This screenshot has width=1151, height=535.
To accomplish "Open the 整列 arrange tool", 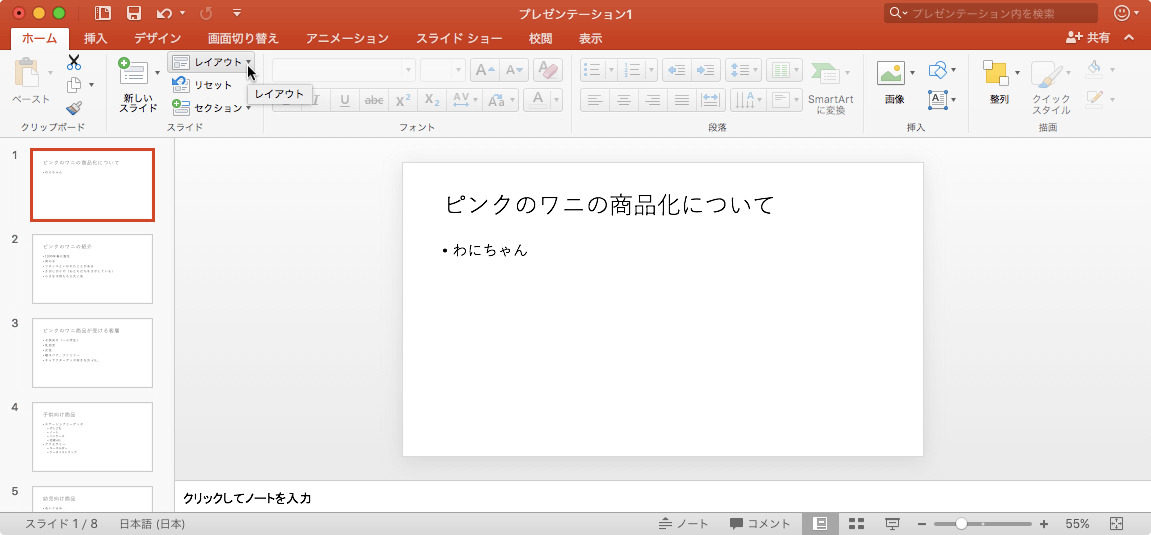I will pyautogui.click(x=997, y=75).
